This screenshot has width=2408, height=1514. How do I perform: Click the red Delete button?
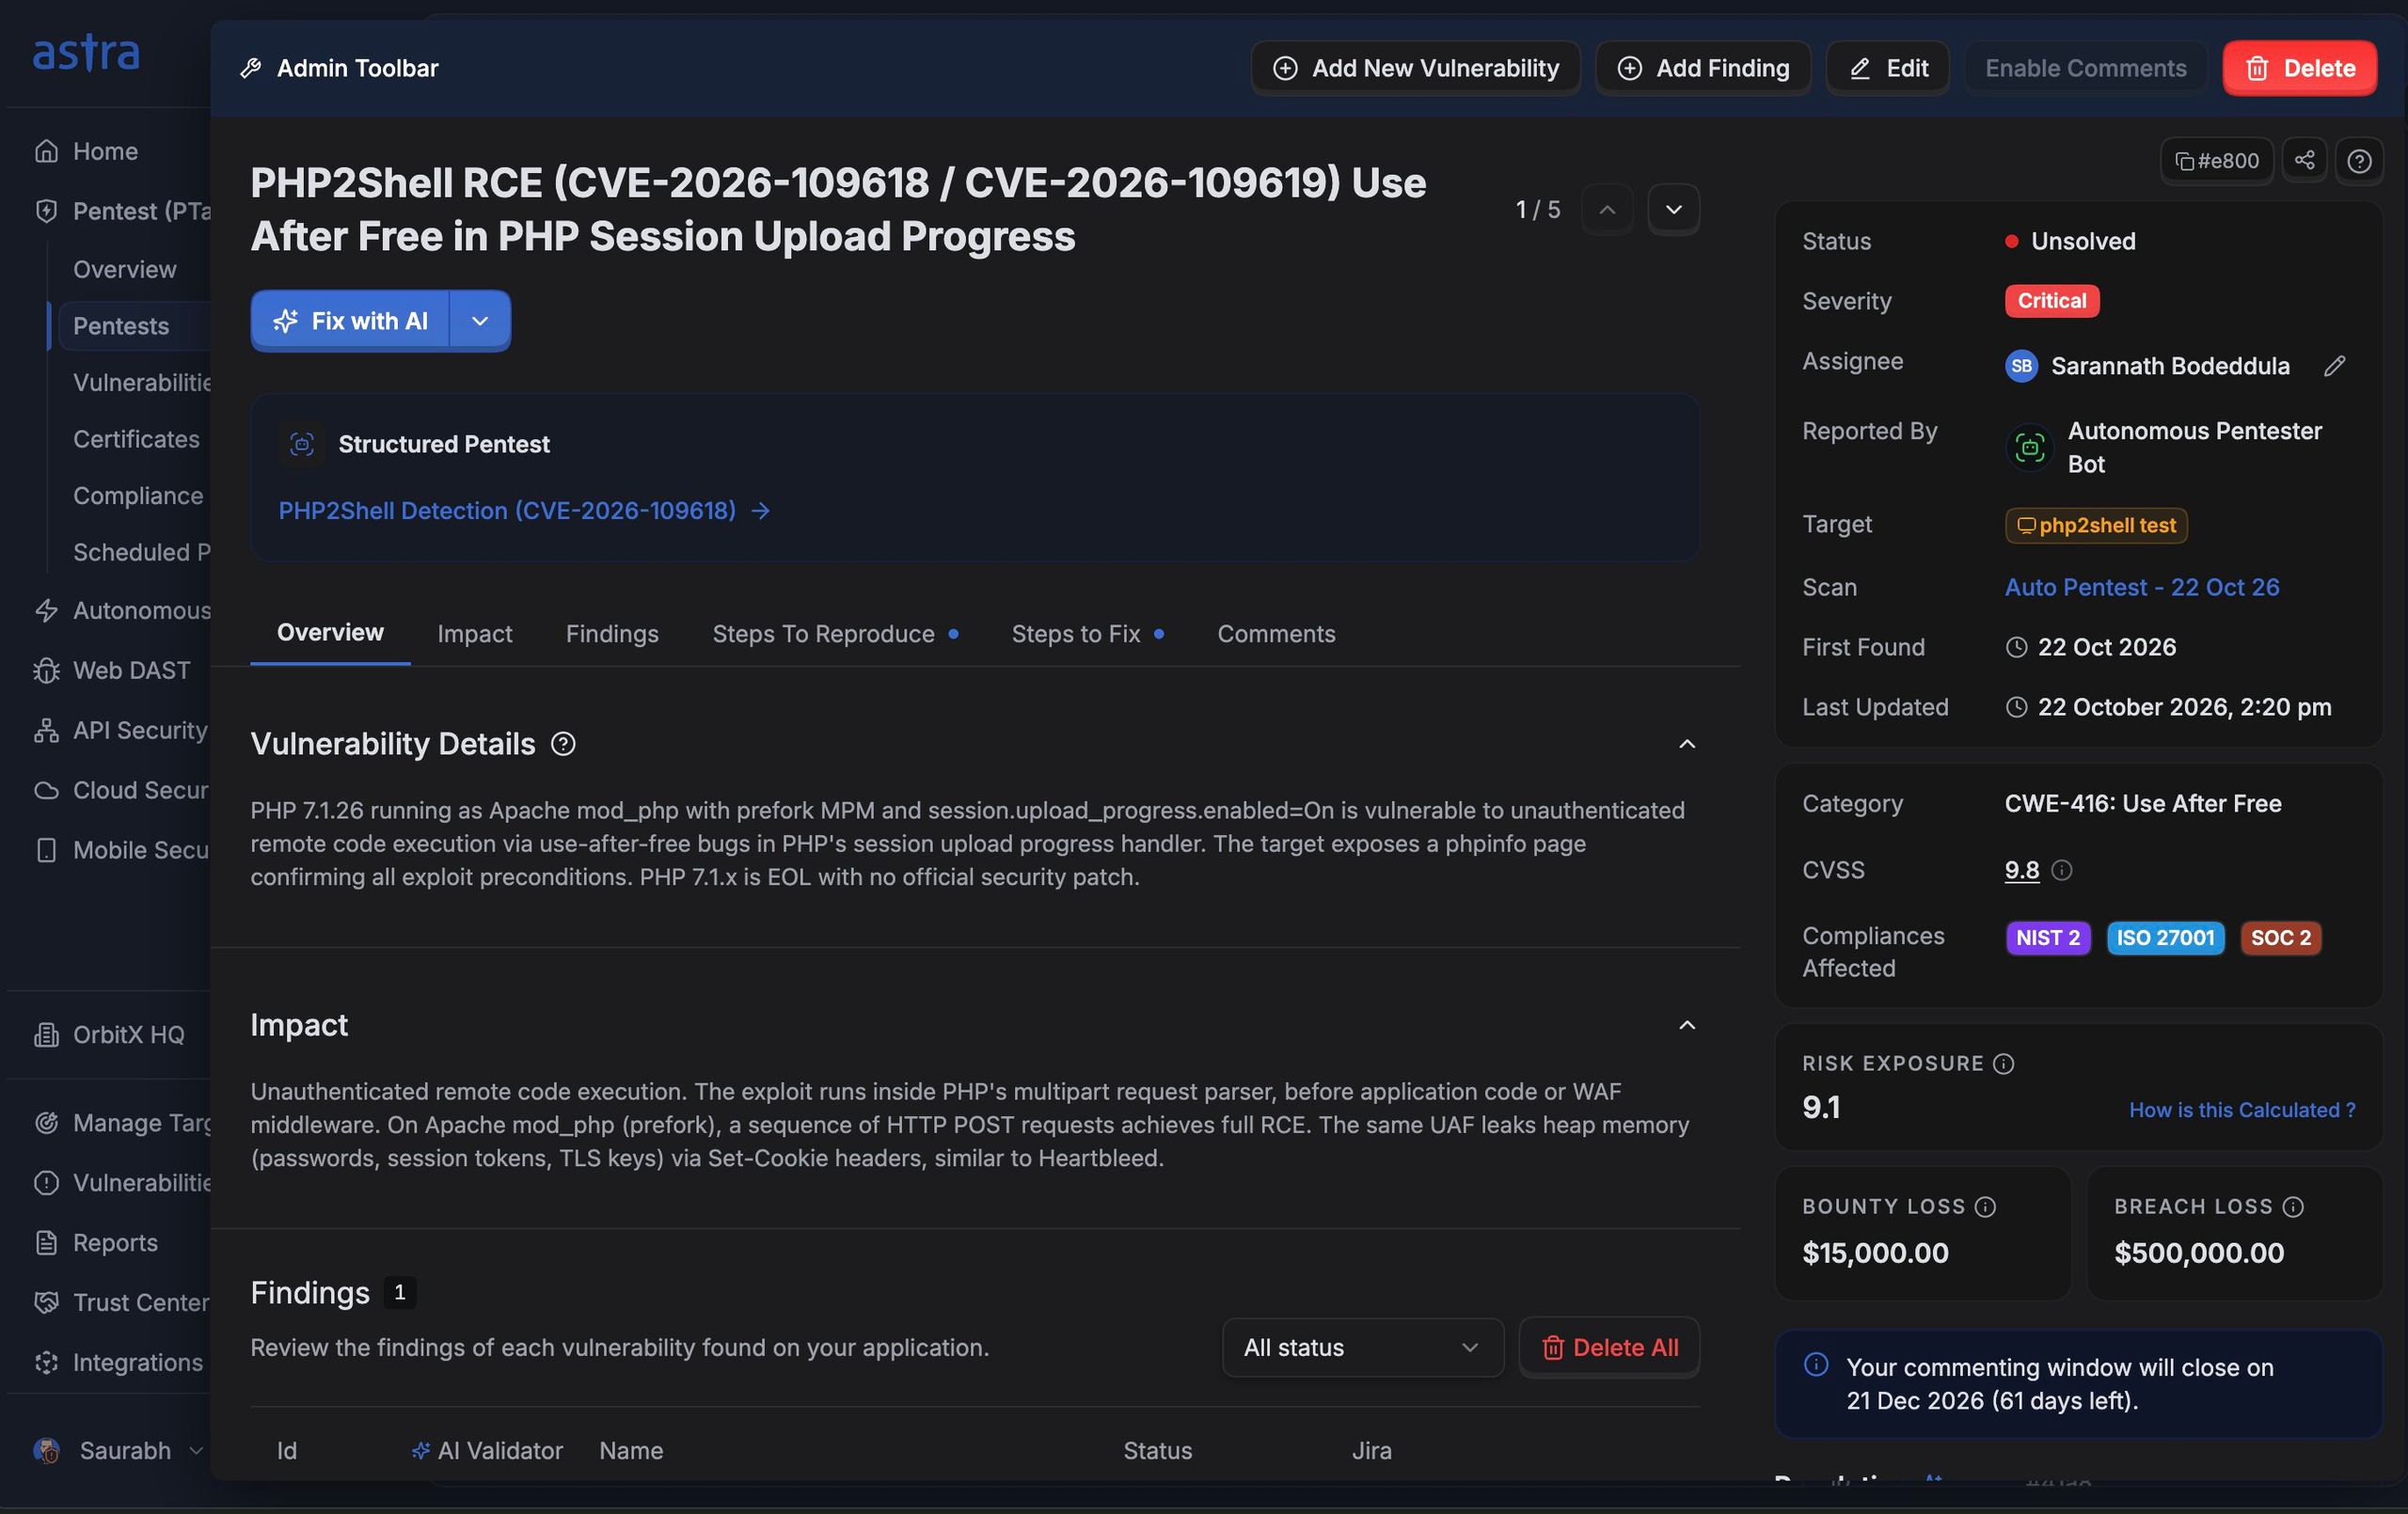(x=2299, y=68)
